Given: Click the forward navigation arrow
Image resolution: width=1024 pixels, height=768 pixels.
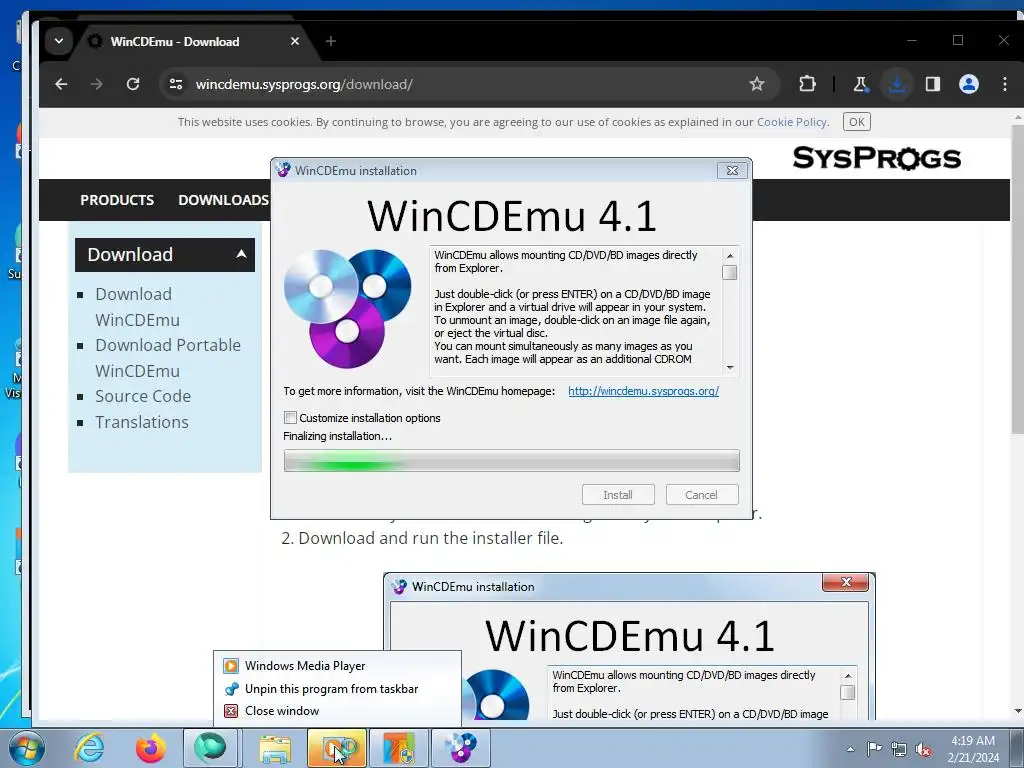Looking at the screenshot, I should [97, 84].
